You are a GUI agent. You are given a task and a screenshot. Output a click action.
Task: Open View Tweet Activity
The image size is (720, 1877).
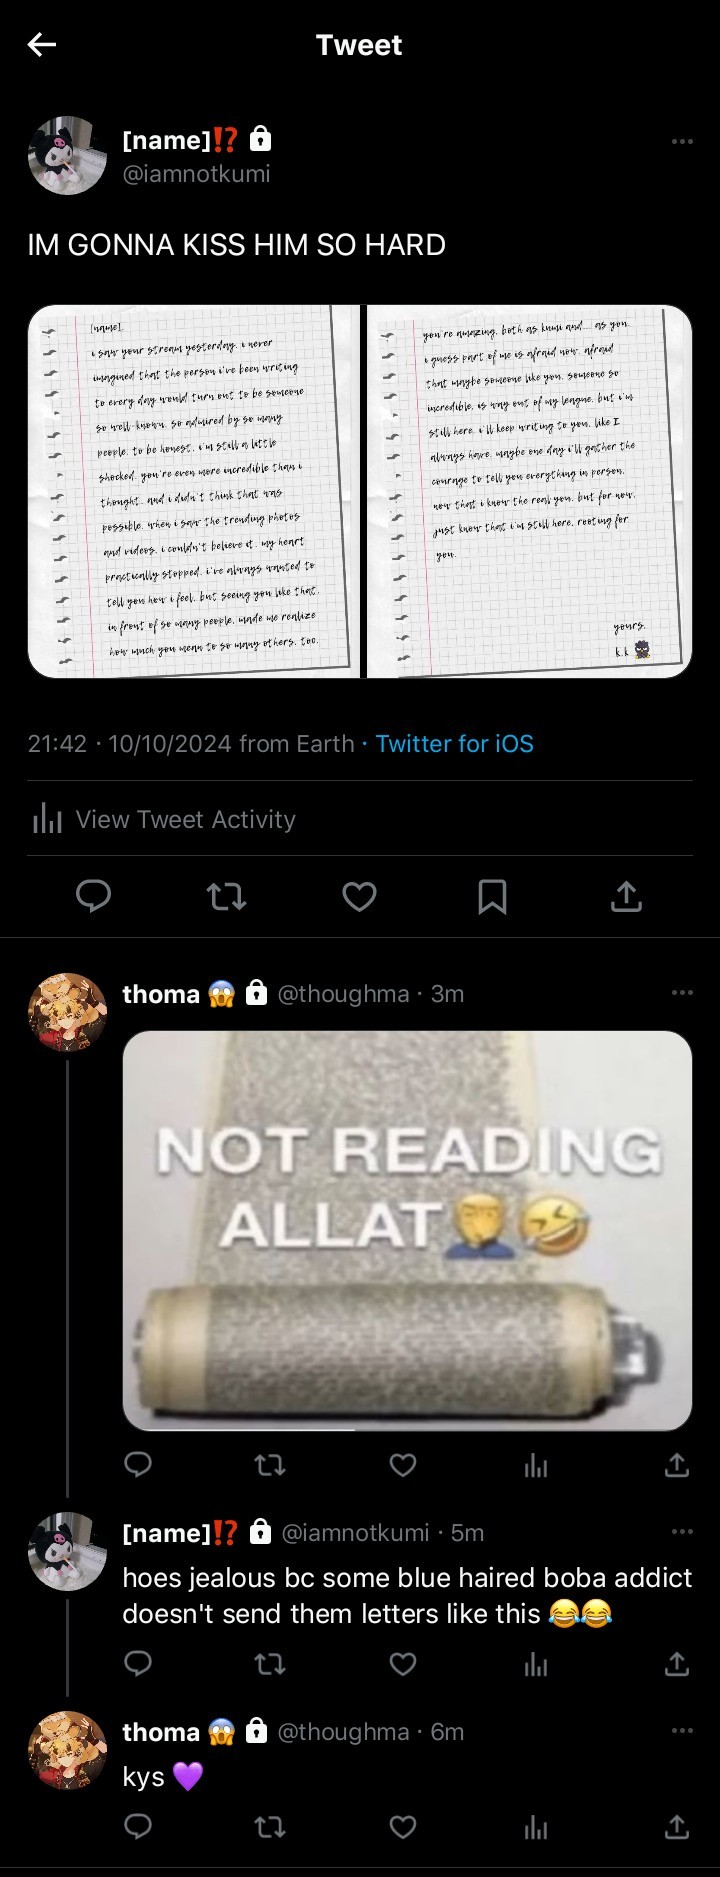164,819
